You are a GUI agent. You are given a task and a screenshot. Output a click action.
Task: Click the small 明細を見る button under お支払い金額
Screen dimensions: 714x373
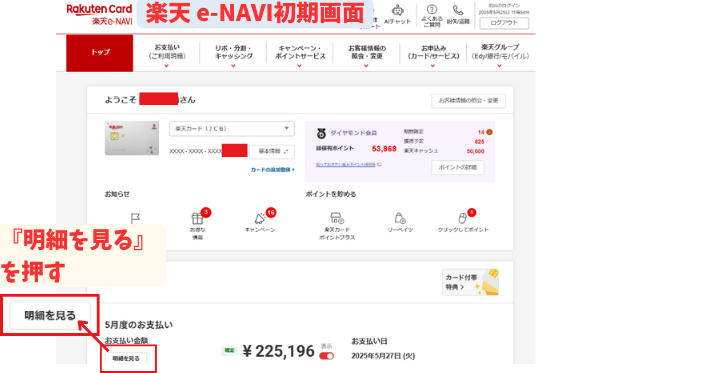click(126, 358)
